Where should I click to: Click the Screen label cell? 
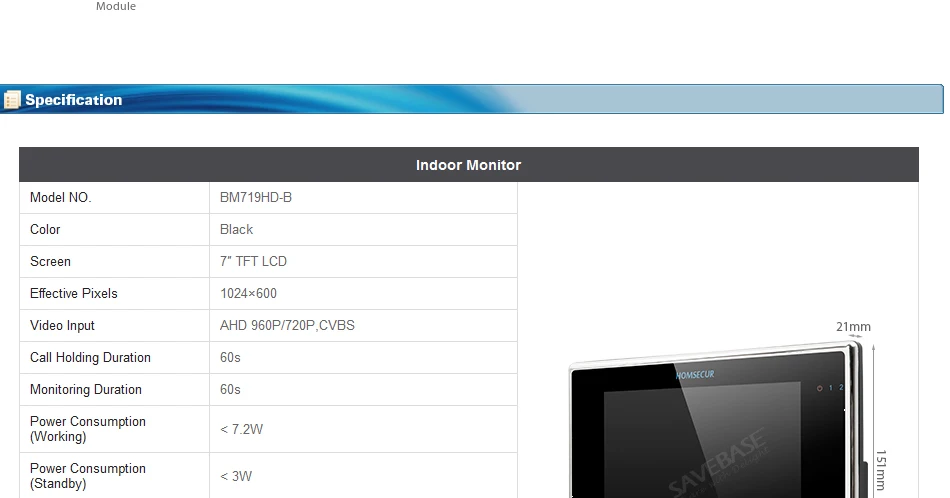tap(115, 262)
